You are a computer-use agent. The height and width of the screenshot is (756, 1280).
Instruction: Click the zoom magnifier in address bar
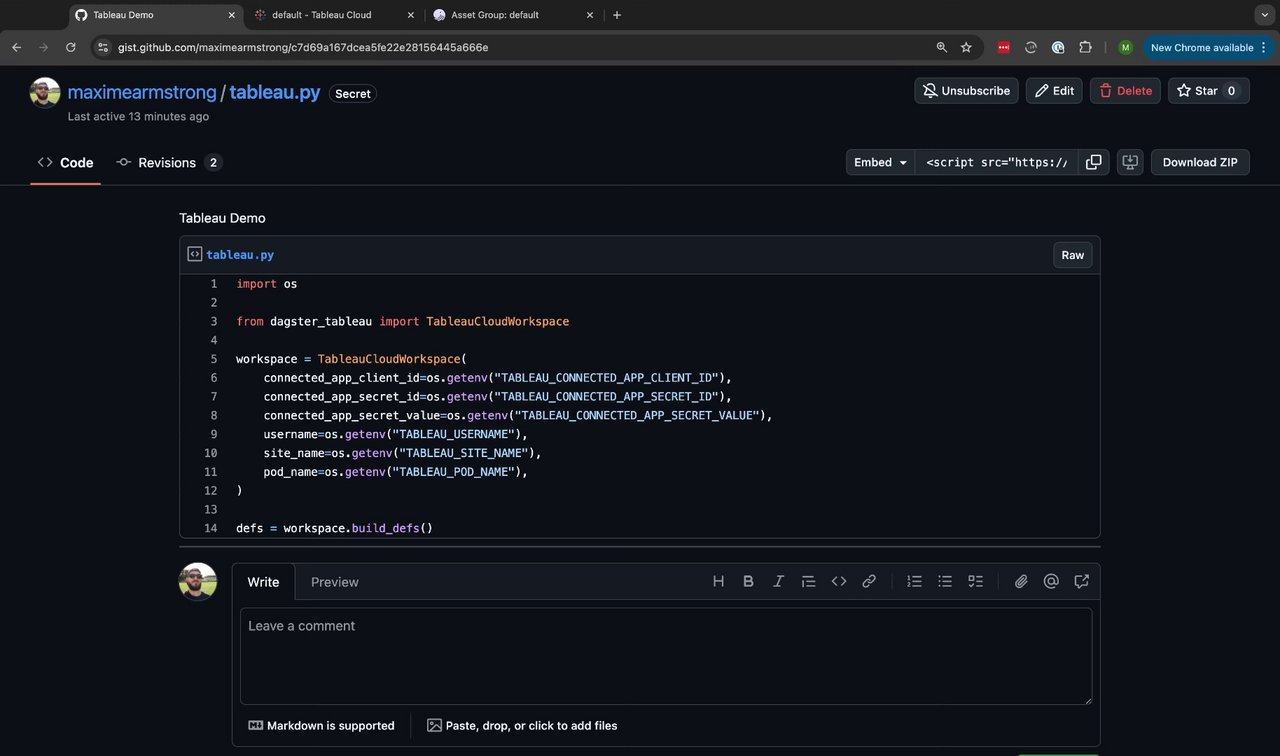(941, 47)
